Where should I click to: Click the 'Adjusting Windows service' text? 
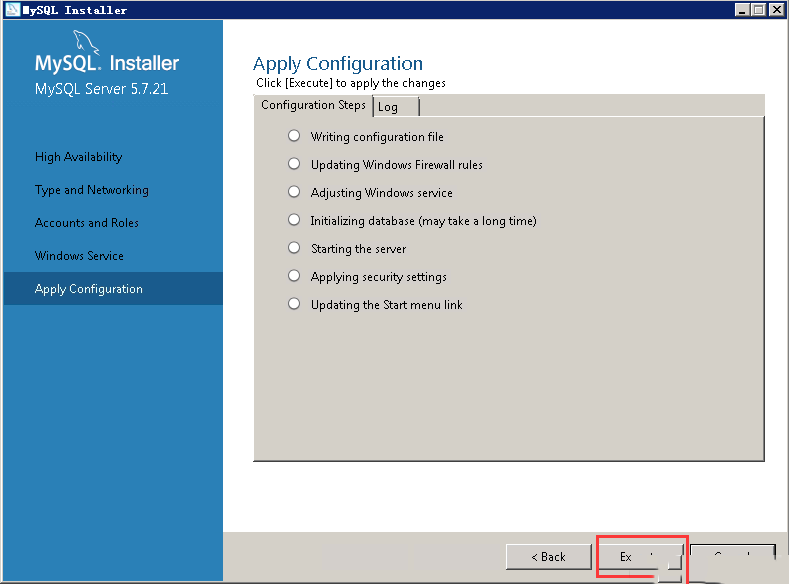(x=381, y=193)
